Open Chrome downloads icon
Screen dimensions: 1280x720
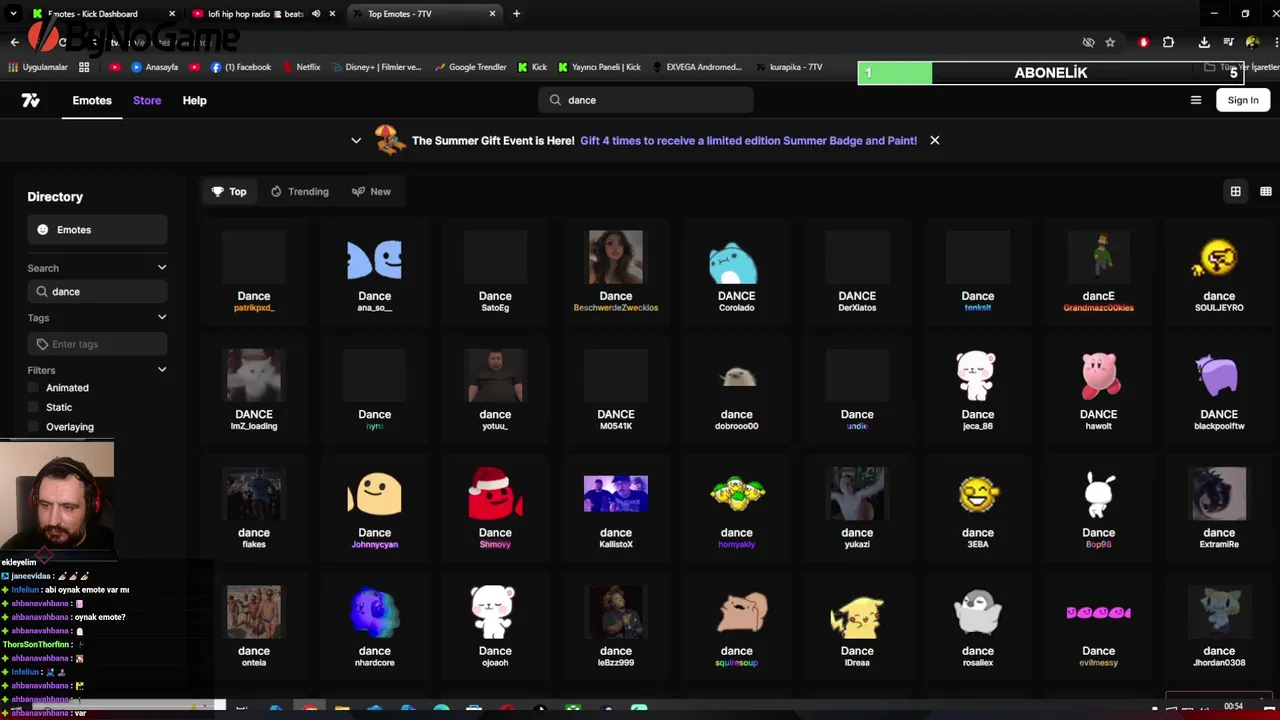coord(1204,42)
